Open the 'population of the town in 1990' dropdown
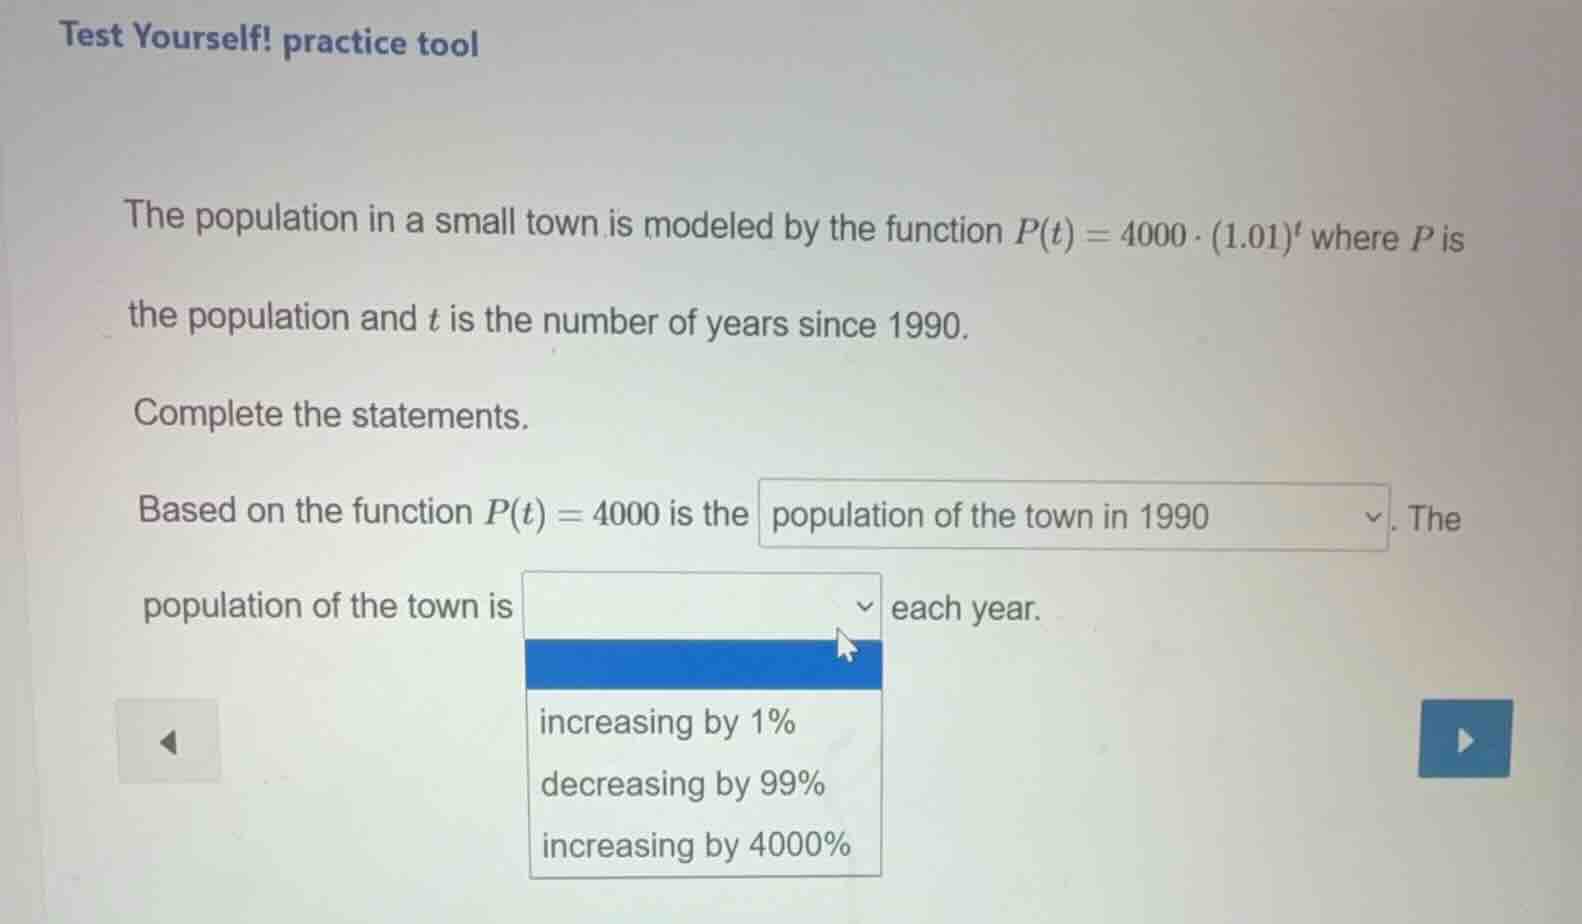Screen dimensions: 1582x924 (1070, 516)
